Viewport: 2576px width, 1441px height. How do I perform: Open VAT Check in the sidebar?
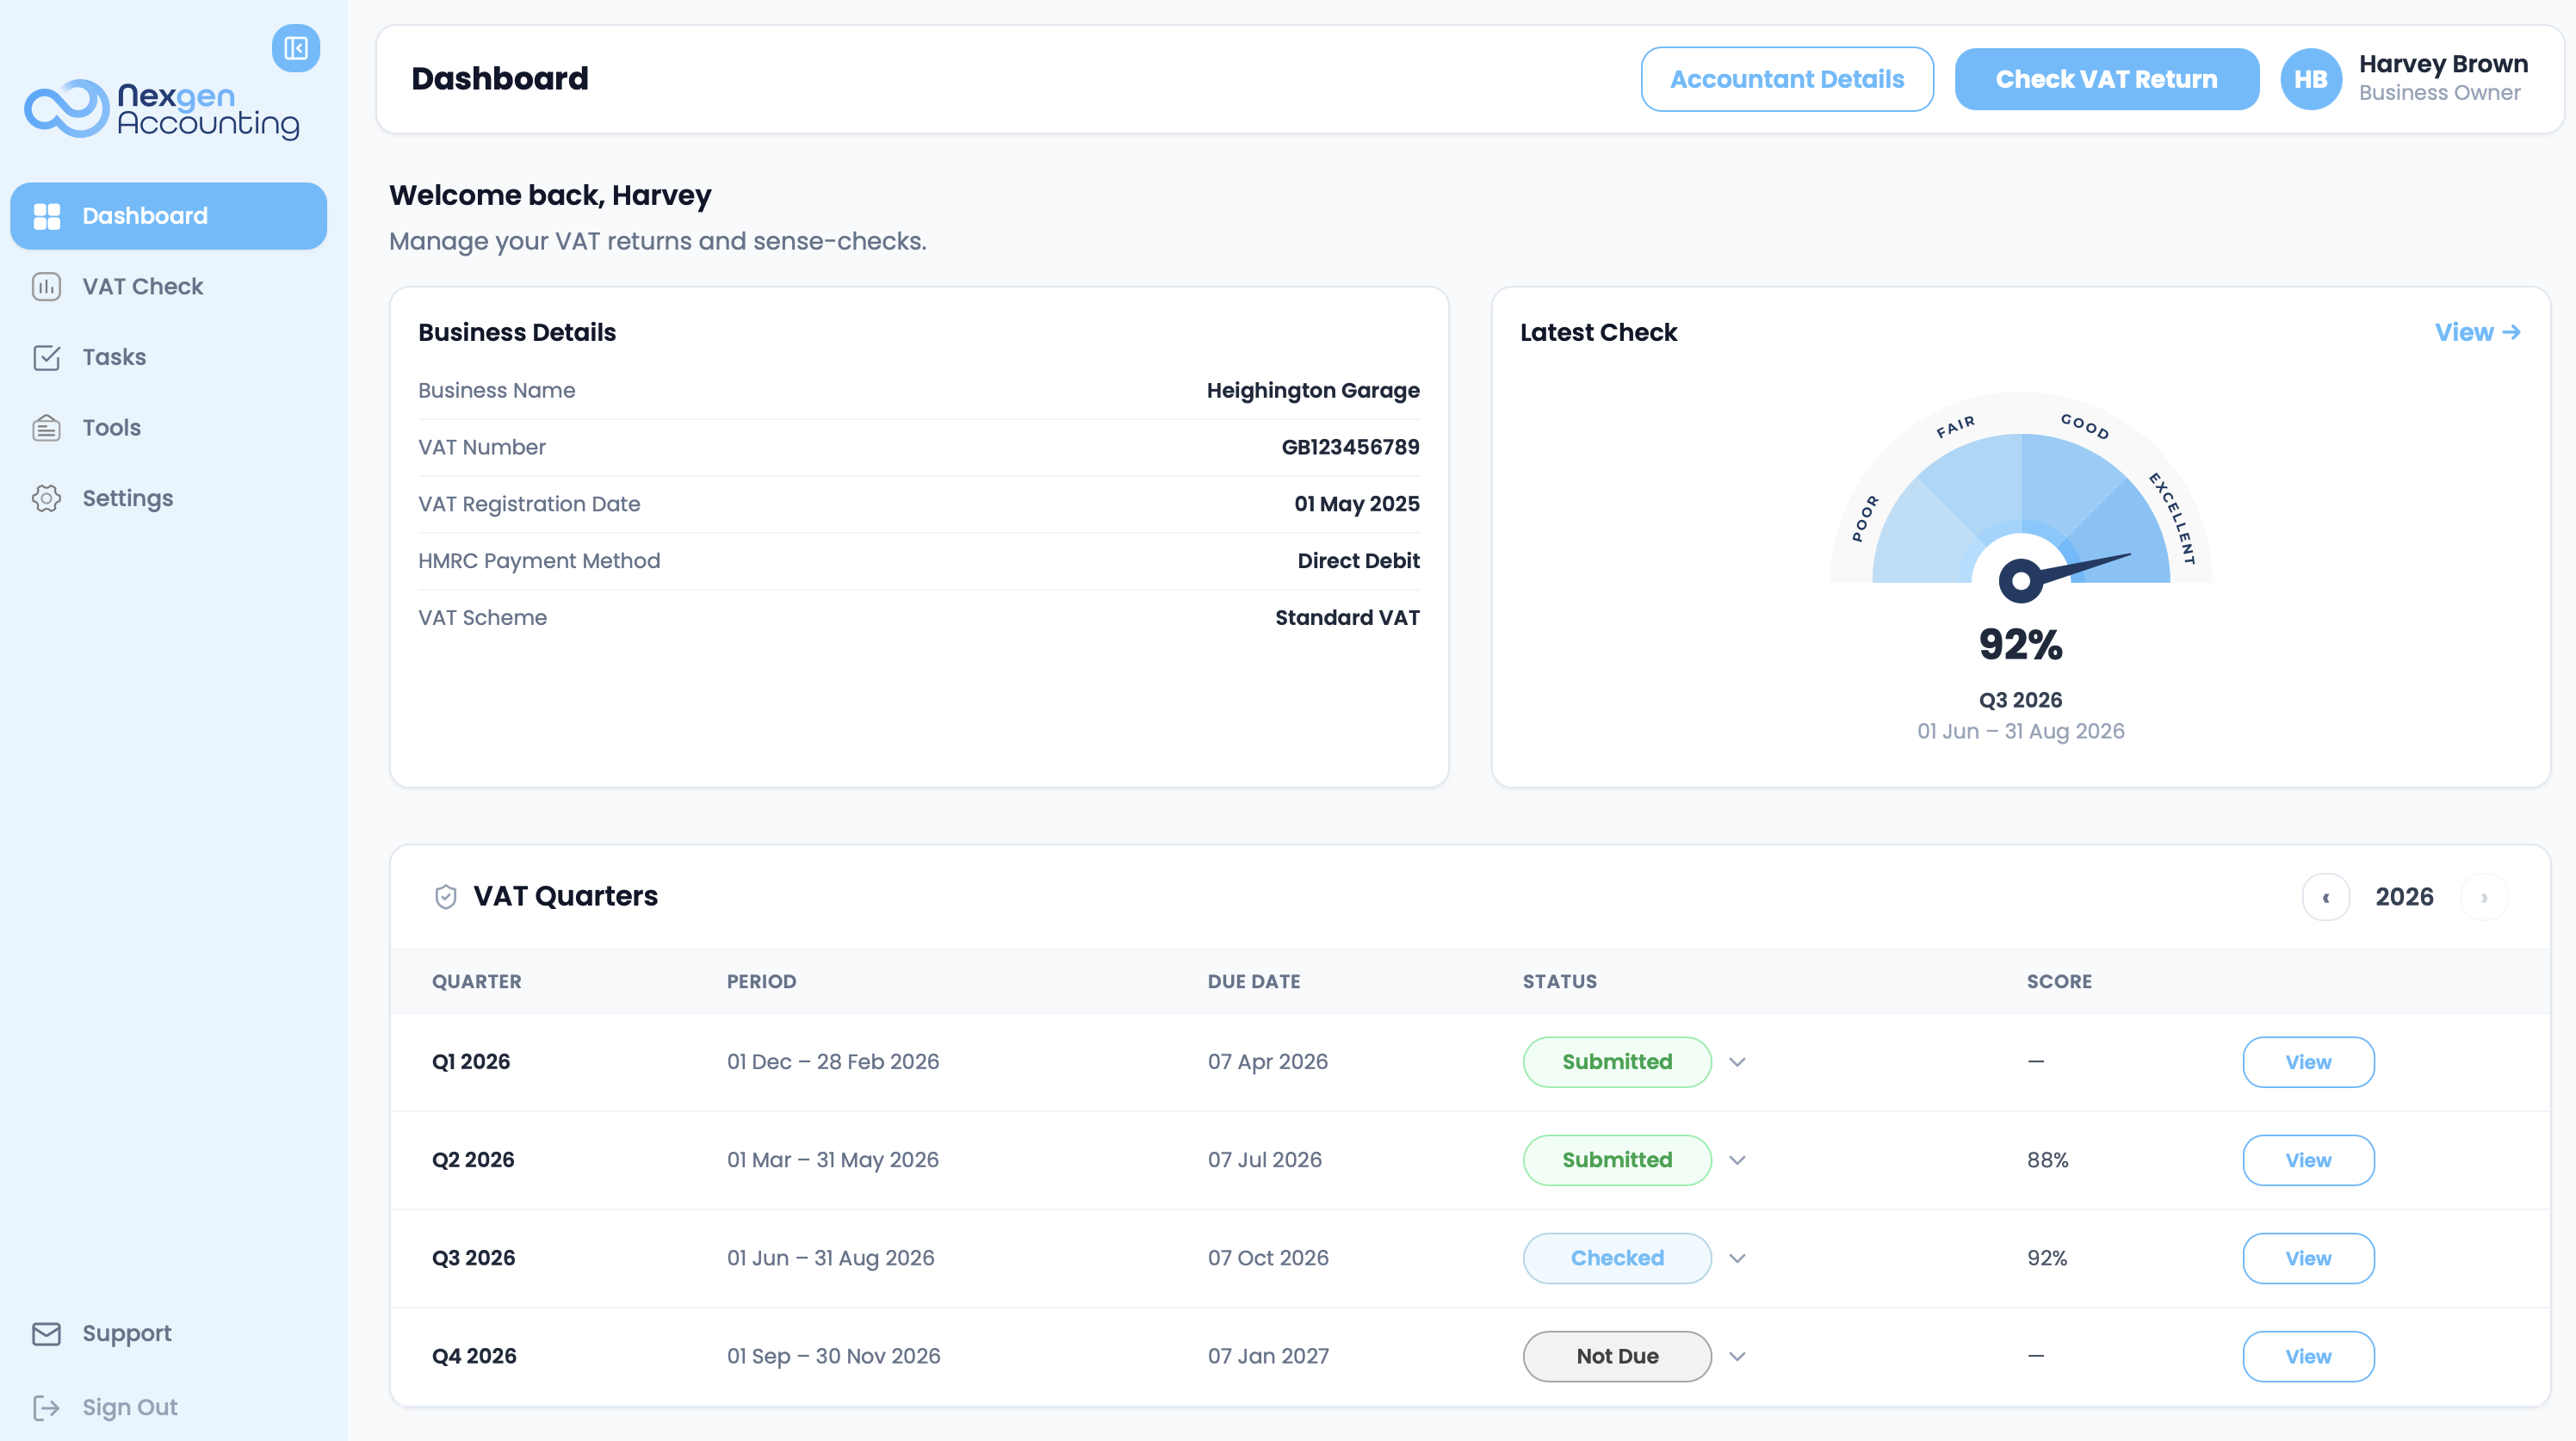pyautogui.click(x=168, y=287)
